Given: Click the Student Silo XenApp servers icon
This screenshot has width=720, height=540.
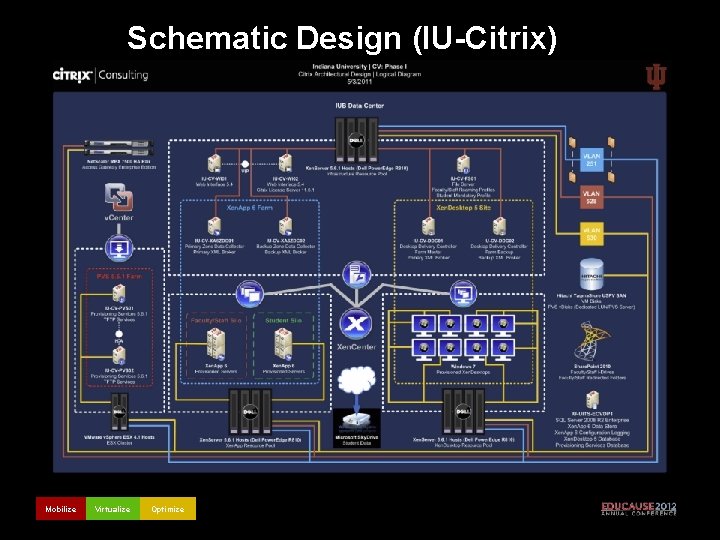Looking at the screenshot, I should tap(283, 344).
